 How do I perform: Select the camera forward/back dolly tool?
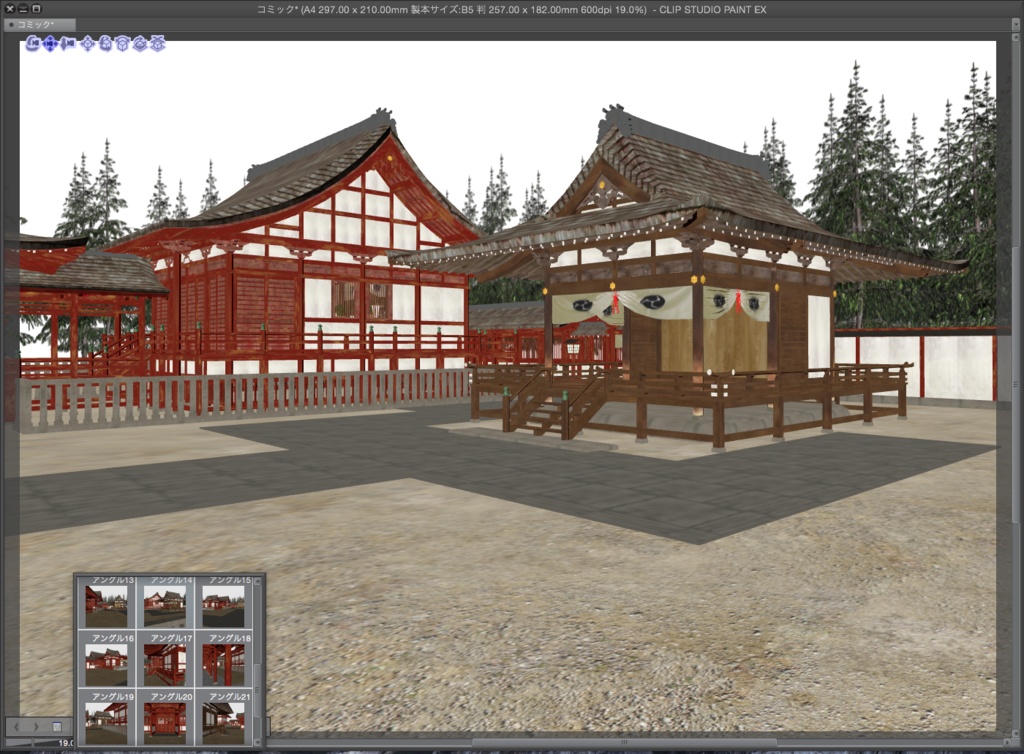[x=68, y=43]
